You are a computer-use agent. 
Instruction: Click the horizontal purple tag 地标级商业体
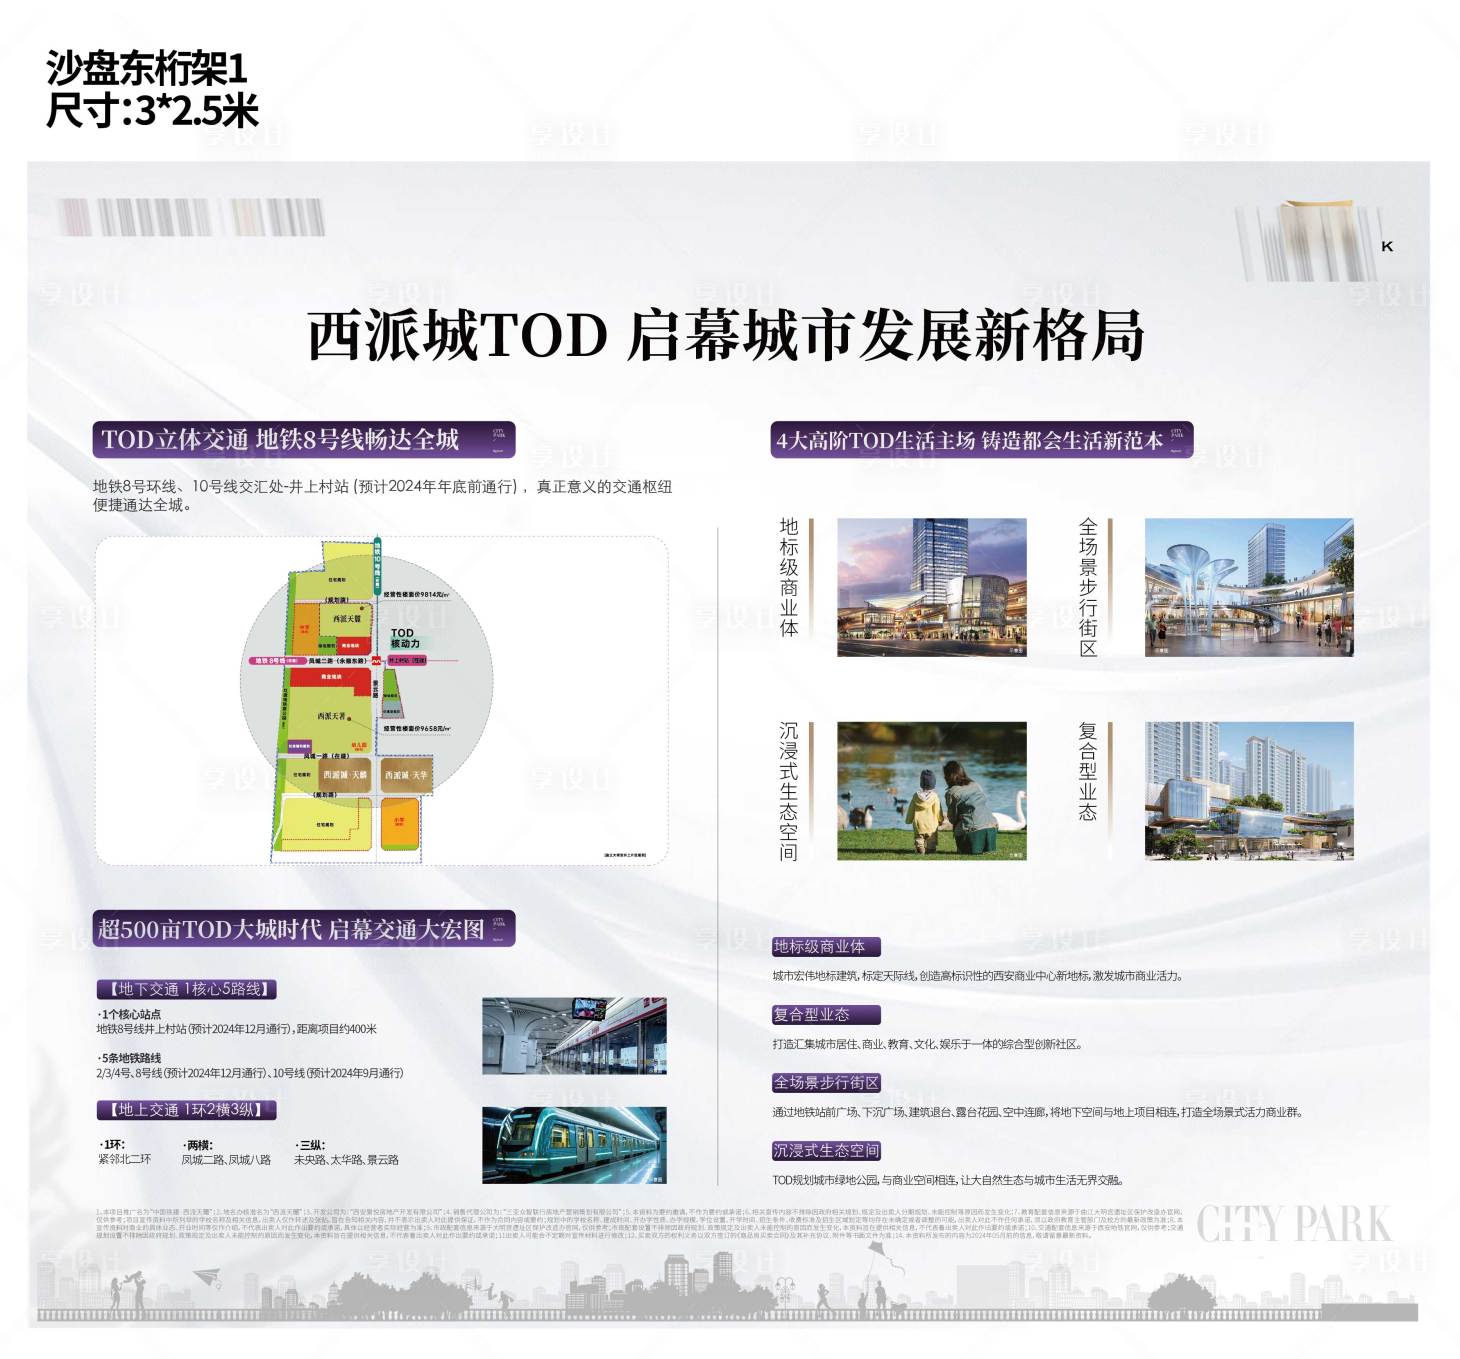pos(826,946)
